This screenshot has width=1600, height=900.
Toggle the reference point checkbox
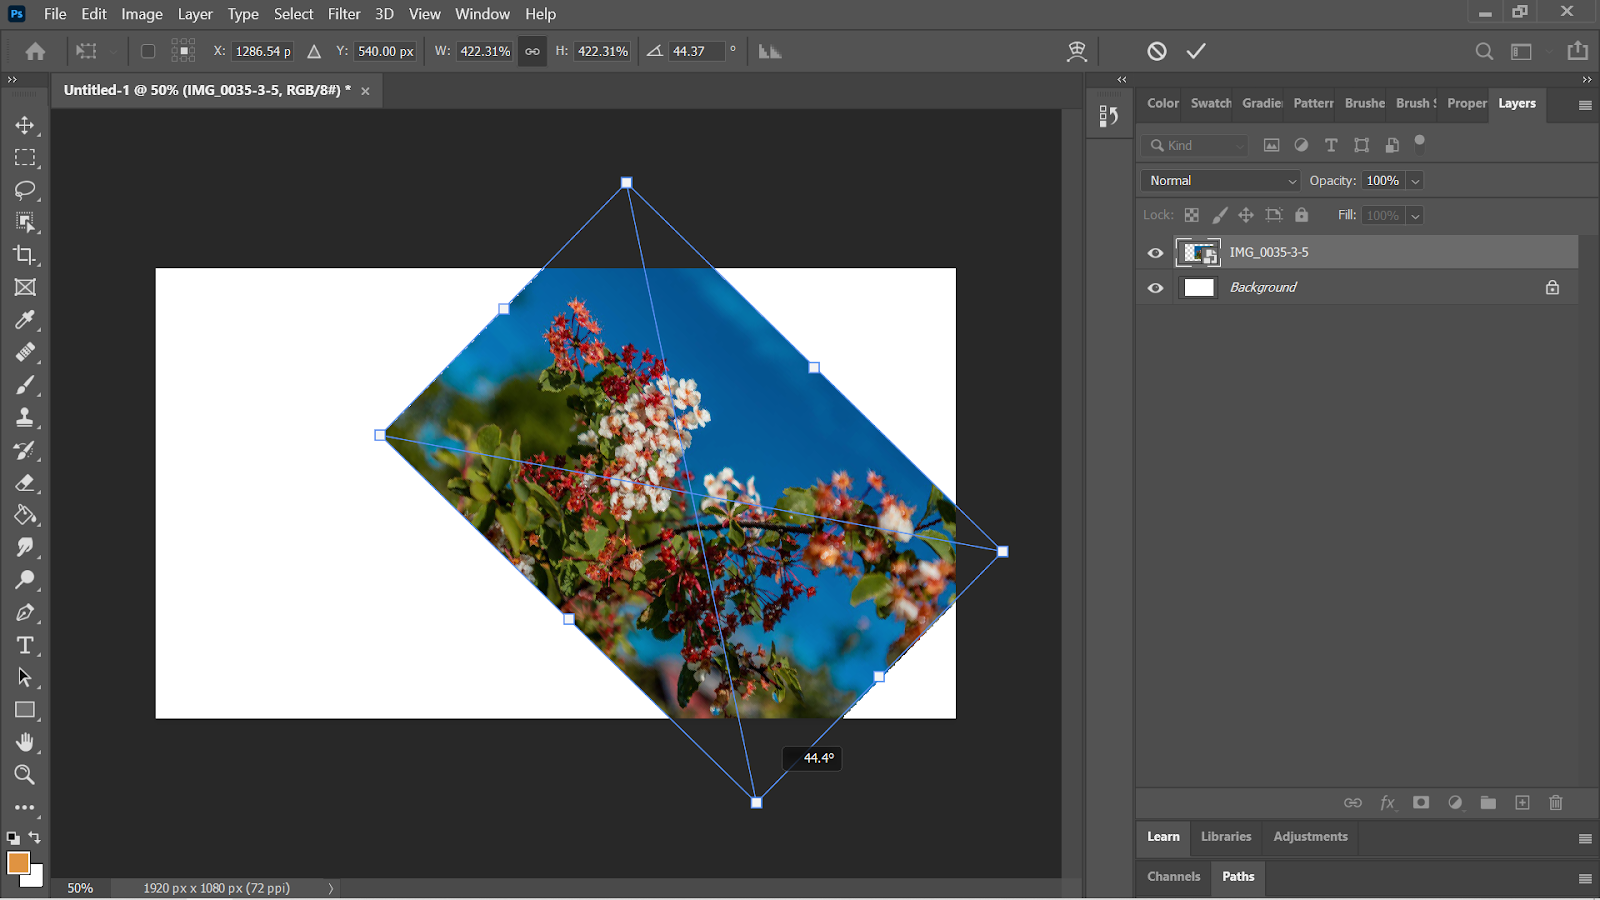tap(148, 51)
